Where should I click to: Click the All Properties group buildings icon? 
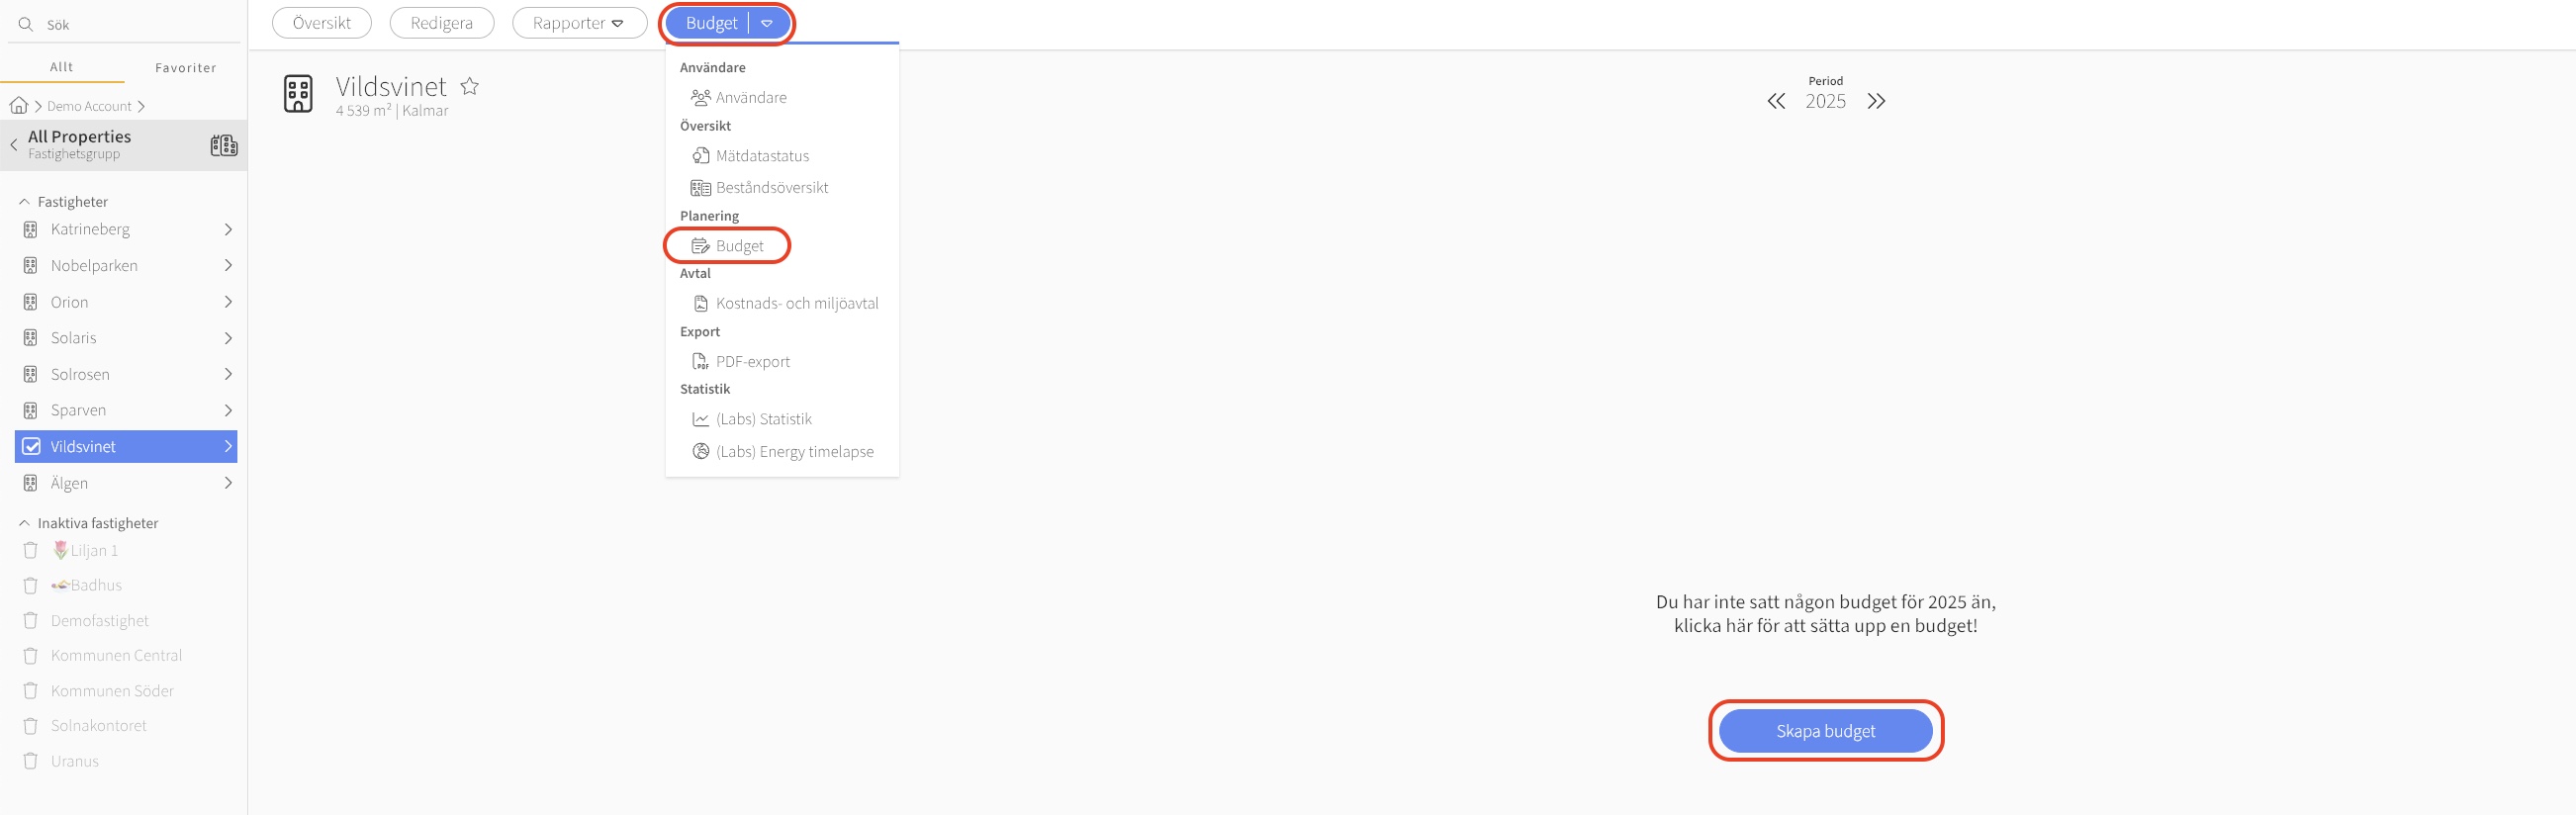(223, 145)
